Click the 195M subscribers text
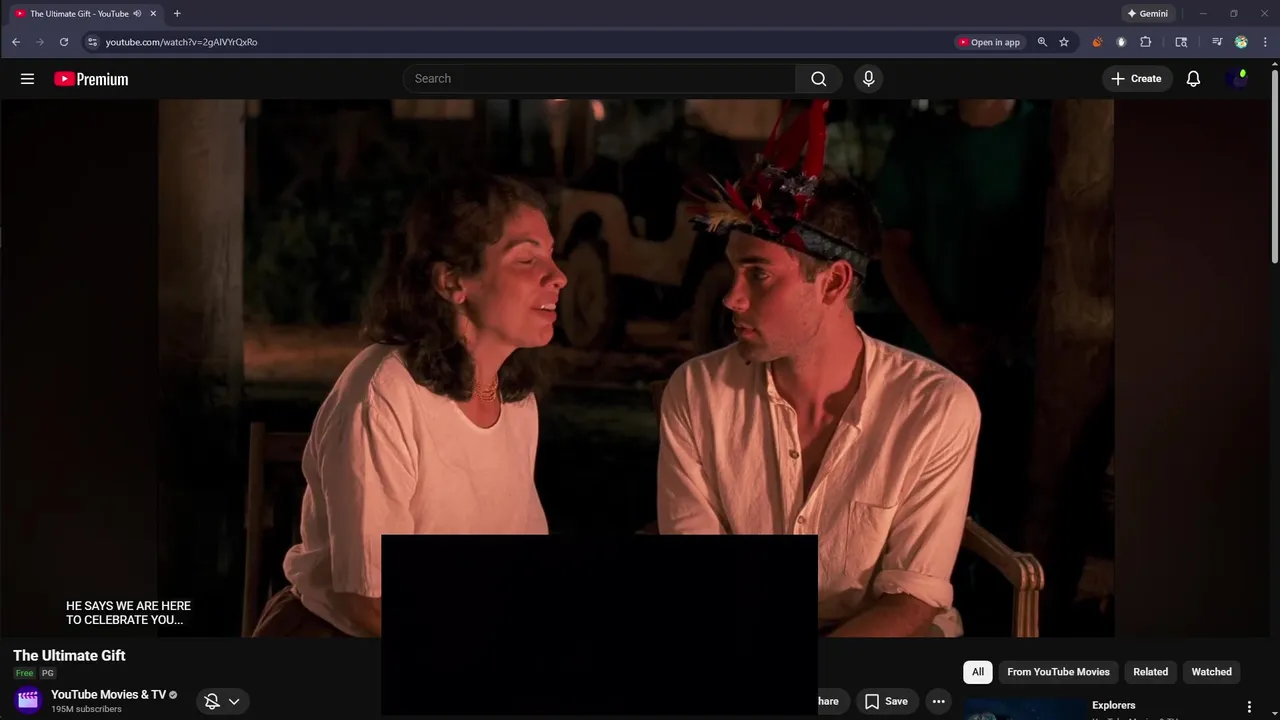 (86, 709)
